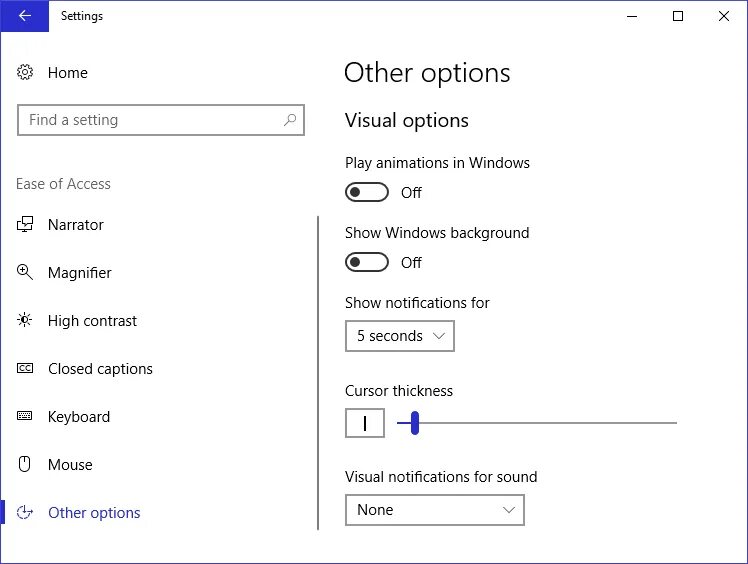Click the Closed captions CC icon
The image size is (748, 564).
(26, 369)
